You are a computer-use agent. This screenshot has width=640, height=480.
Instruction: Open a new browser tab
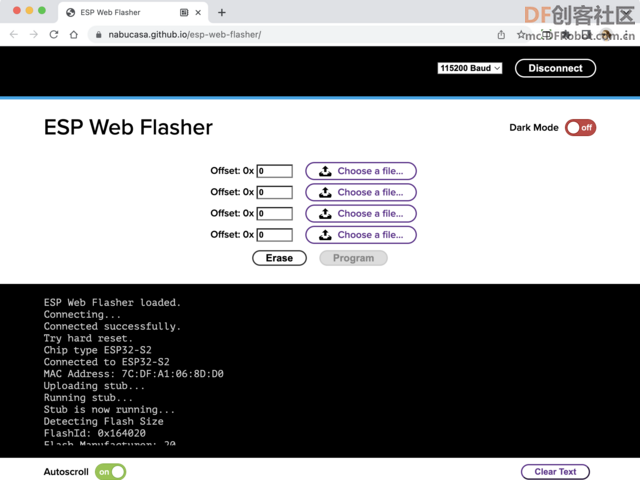[x=222, y=13]
